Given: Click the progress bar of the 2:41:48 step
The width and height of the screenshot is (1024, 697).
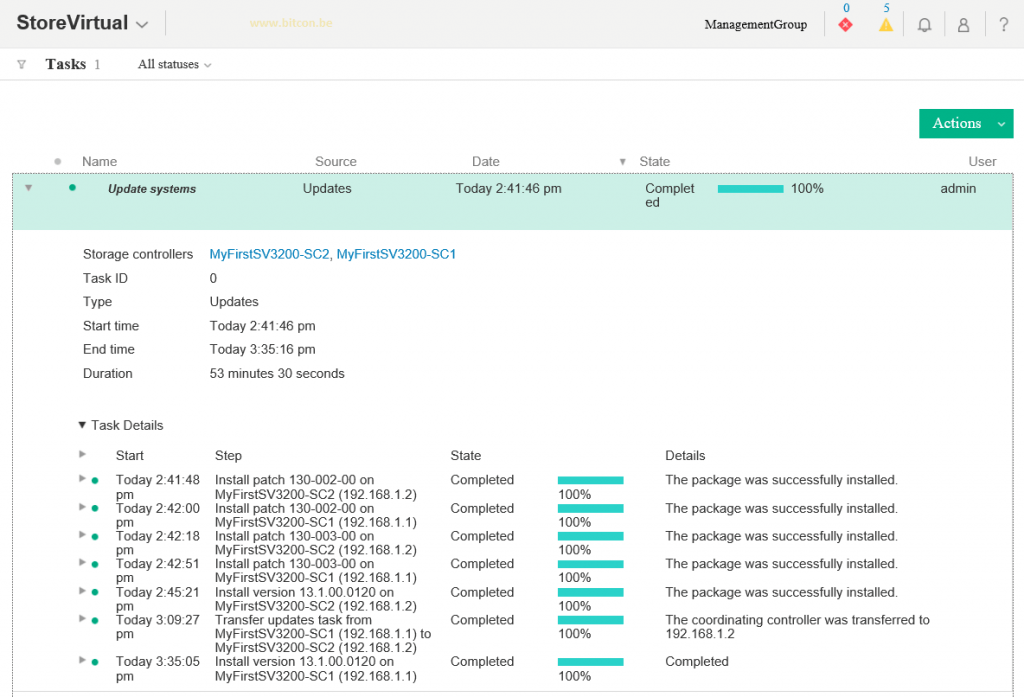Looking at the screenshot, I should (x=590, y=480).
